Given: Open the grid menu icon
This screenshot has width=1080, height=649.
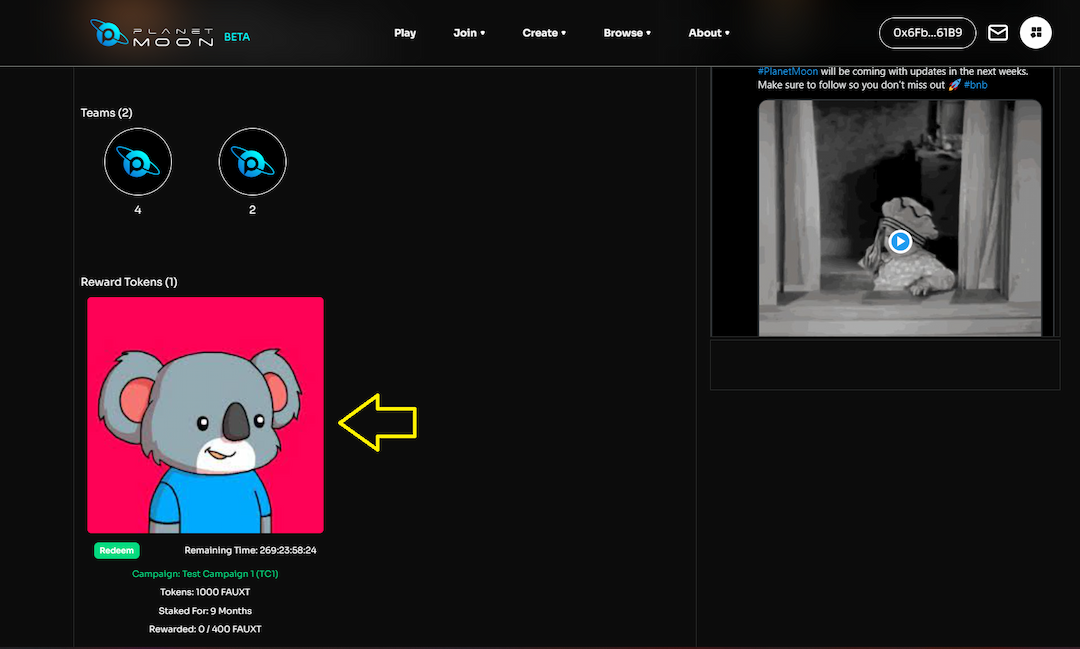Looking at the screenshot, I should [x=1036, y=33].
